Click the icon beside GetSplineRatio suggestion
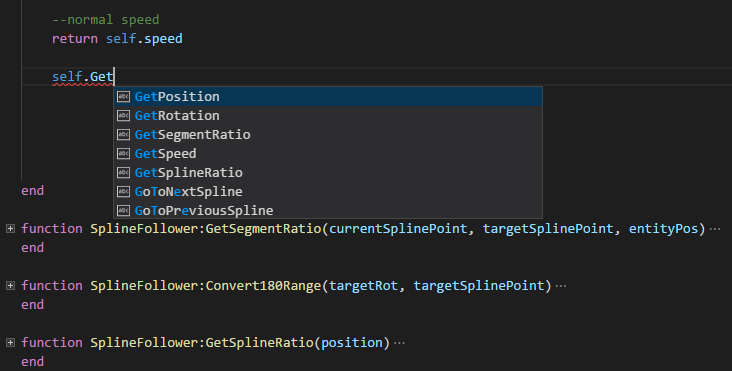The image size is (732, 371). [x=123, y=173]
